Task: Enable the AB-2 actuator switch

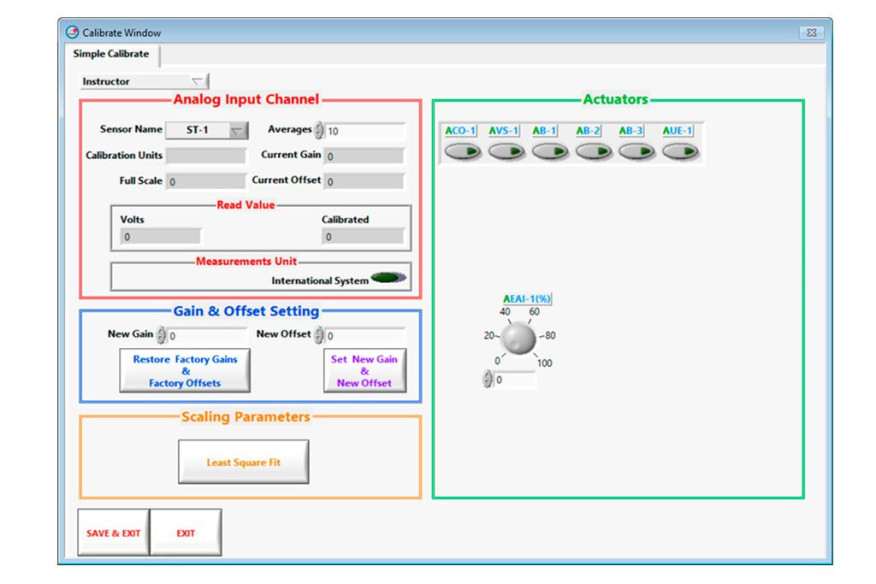Action: (593, 152)
